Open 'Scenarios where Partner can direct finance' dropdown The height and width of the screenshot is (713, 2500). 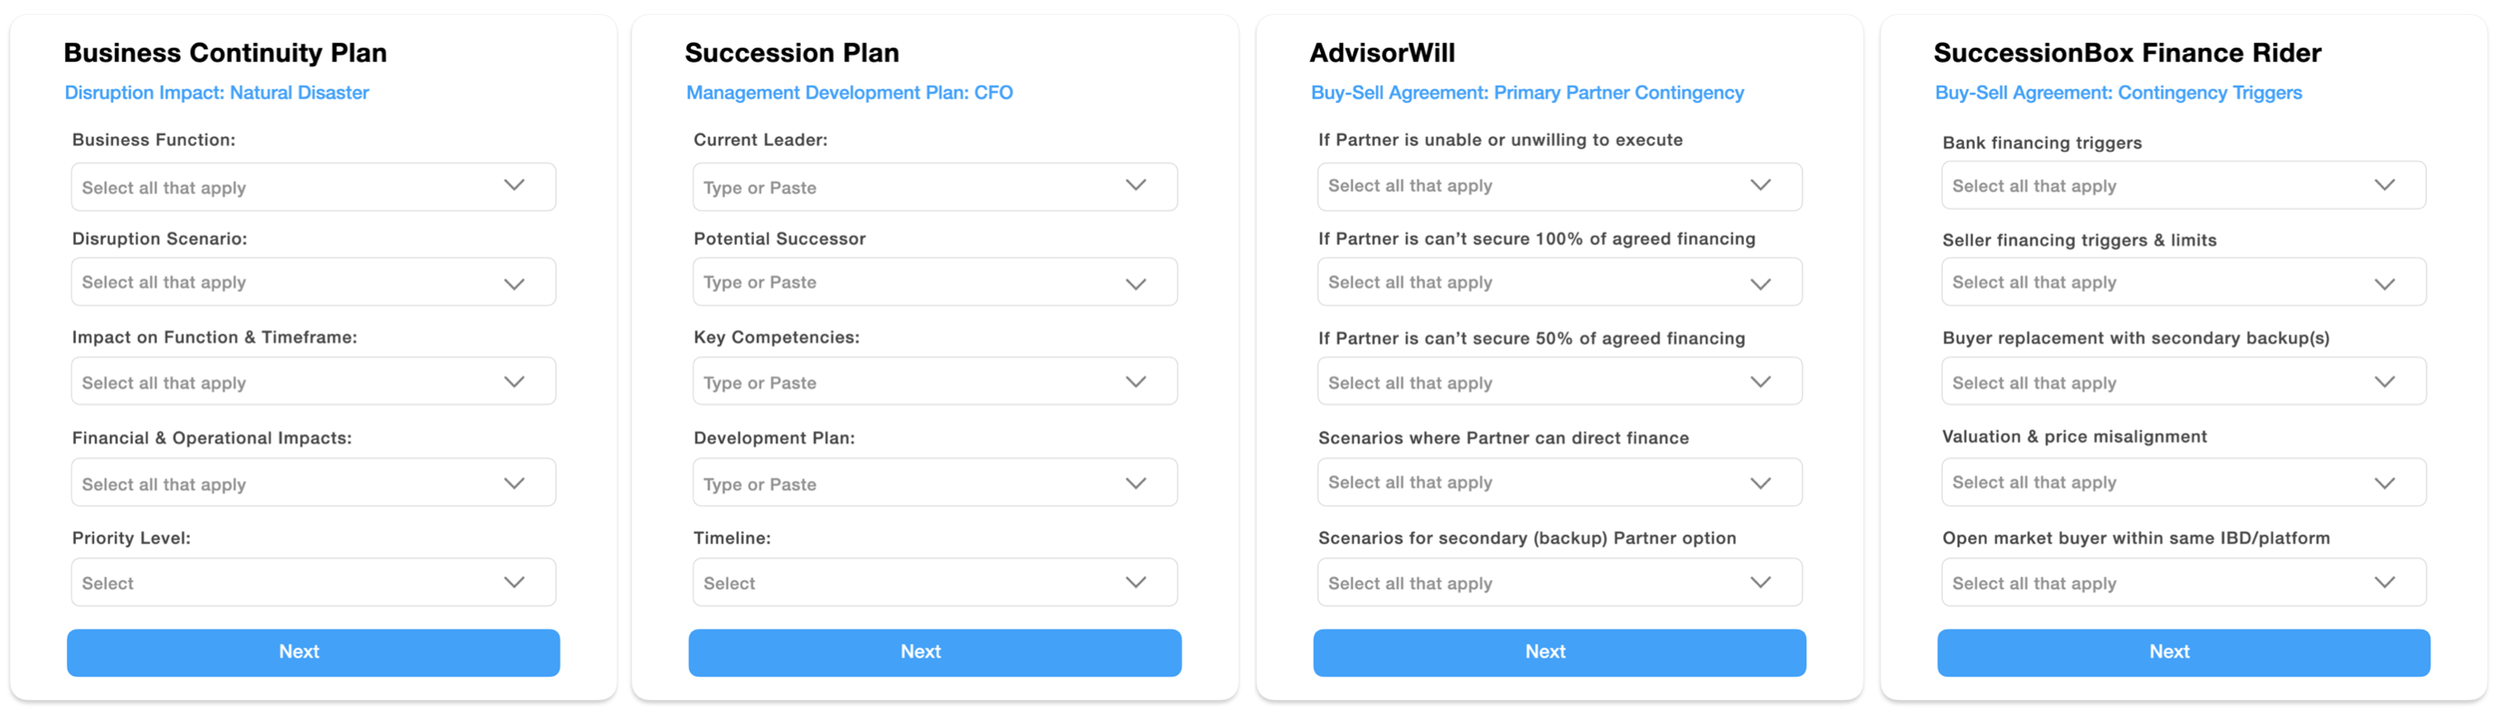pos(1560,482)
